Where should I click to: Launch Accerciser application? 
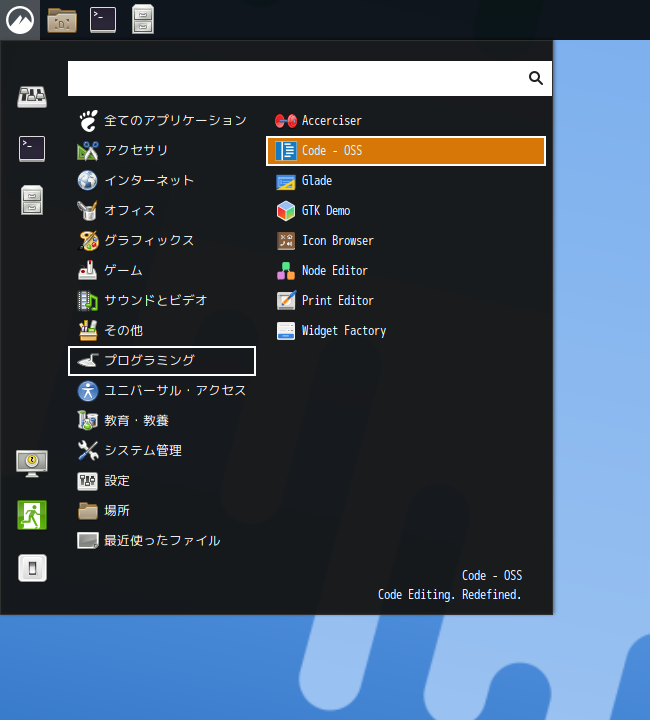tap(406, 121)
